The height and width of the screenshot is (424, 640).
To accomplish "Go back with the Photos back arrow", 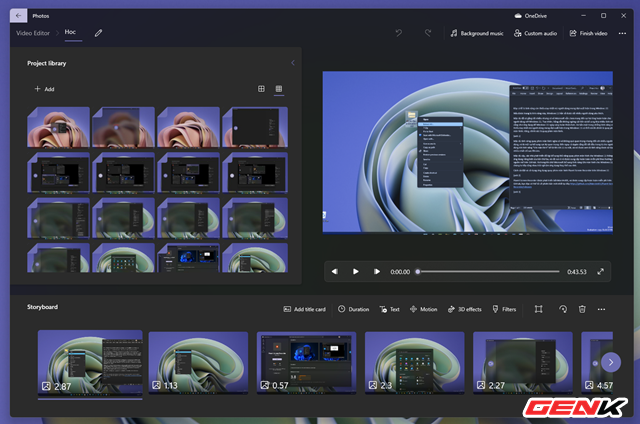I will point(18,16).
